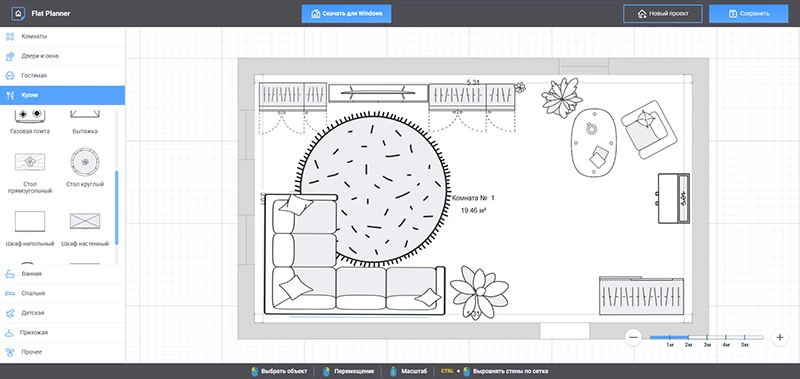Click the Перемещение mouse hint icon
This screenshot has height=379, width=800.
(x=327, y=371)
